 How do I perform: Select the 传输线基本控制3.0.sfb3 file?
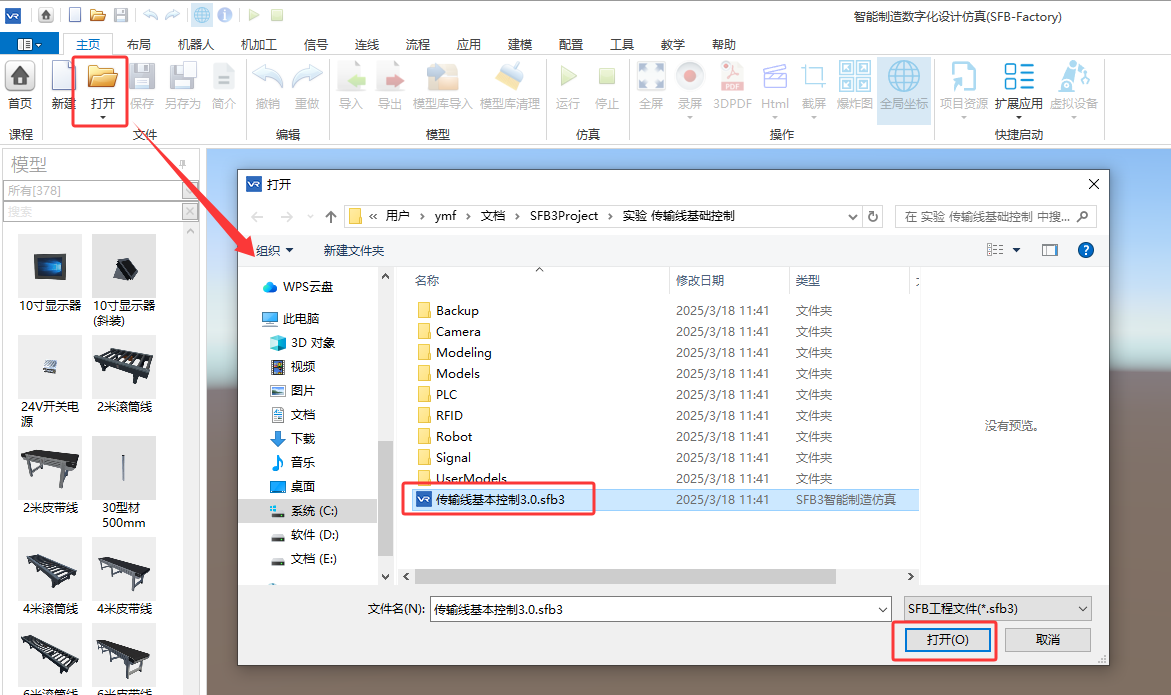coord(500,499)
